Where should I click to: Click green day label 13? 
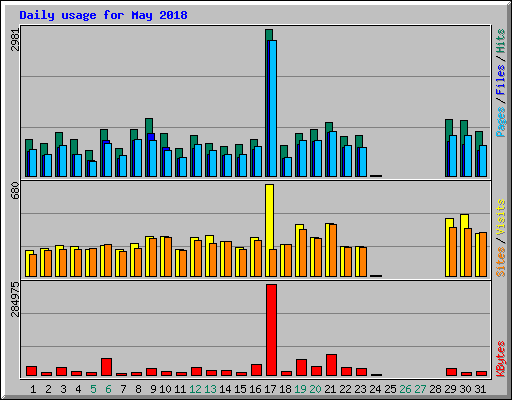pos(210,389)
